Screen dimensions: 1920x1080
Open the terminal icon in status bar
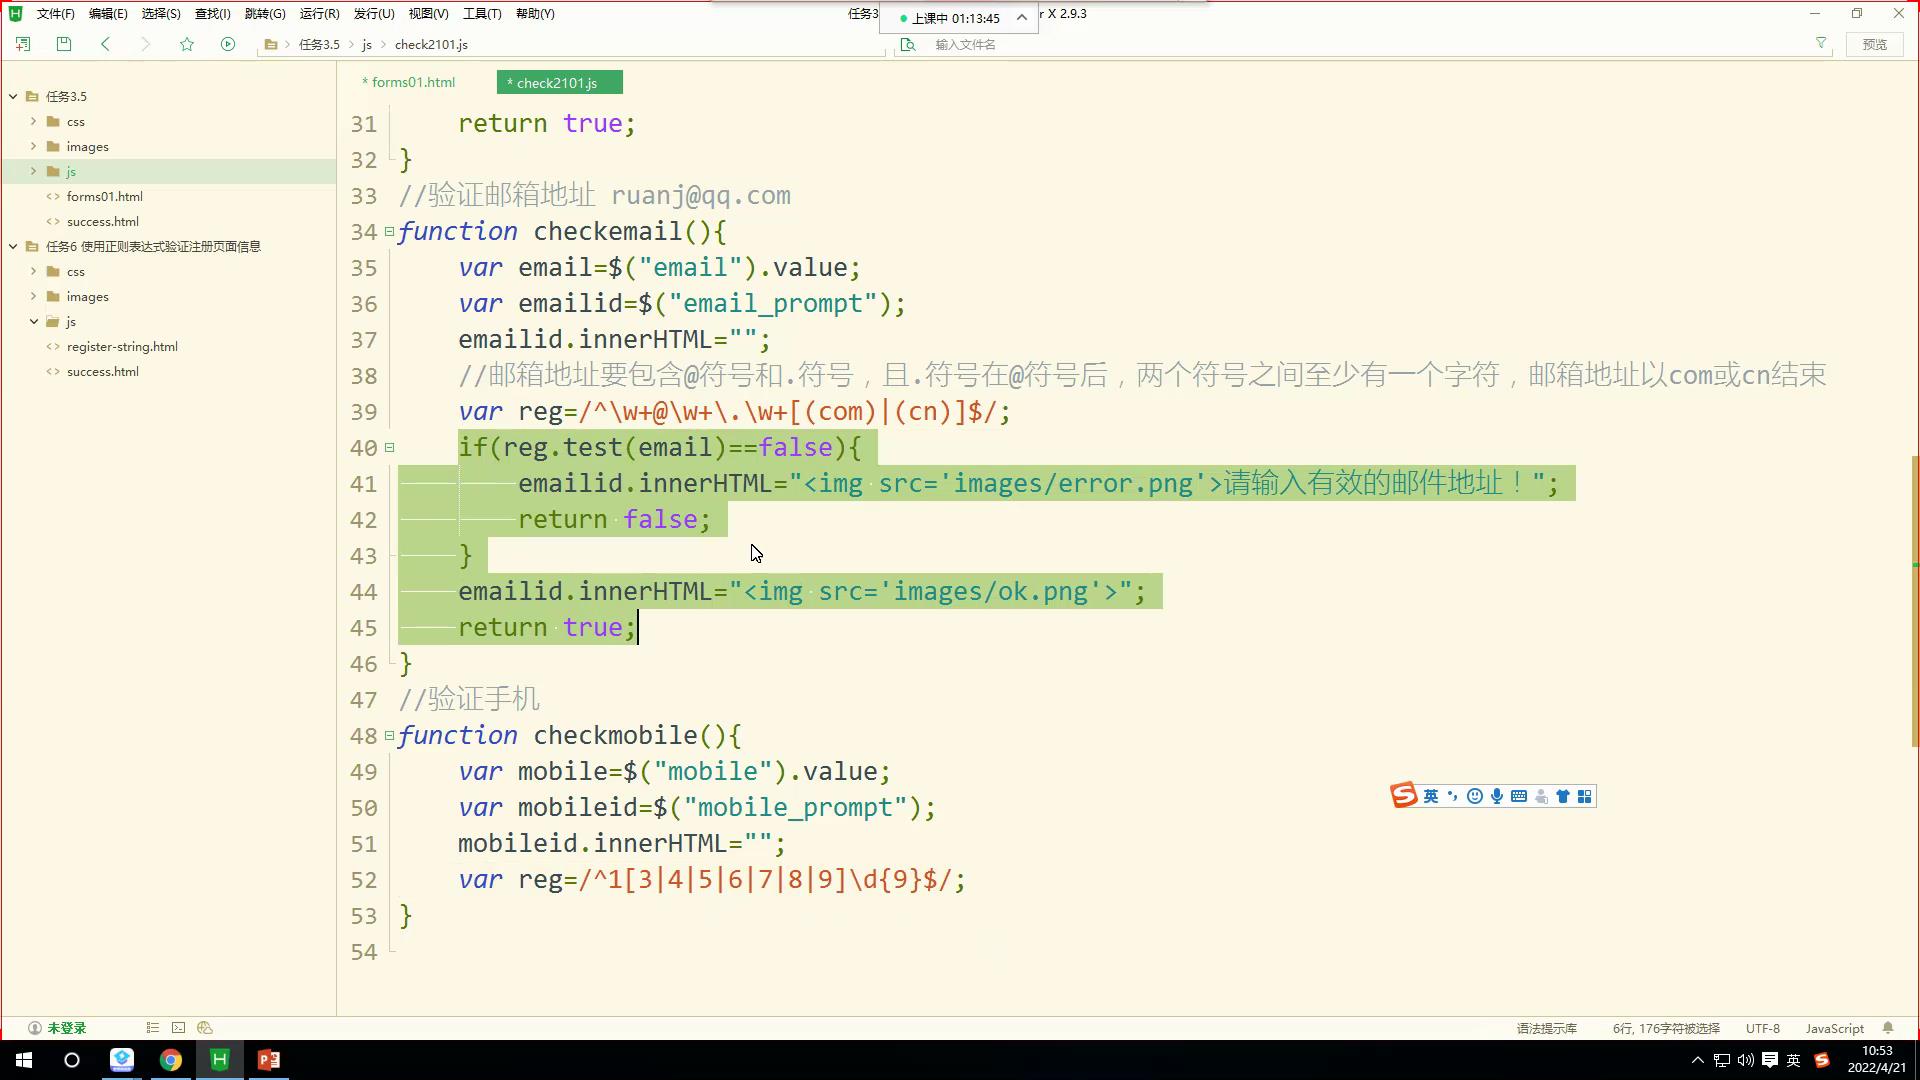click(x=178, y=1028)
